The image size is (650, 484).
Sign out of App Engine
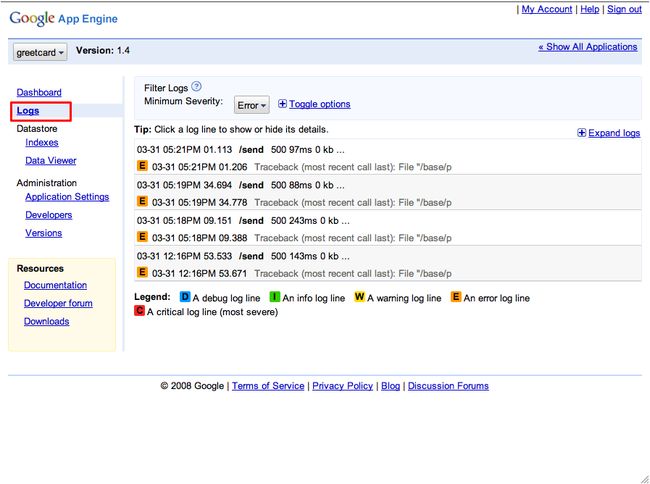624,9
